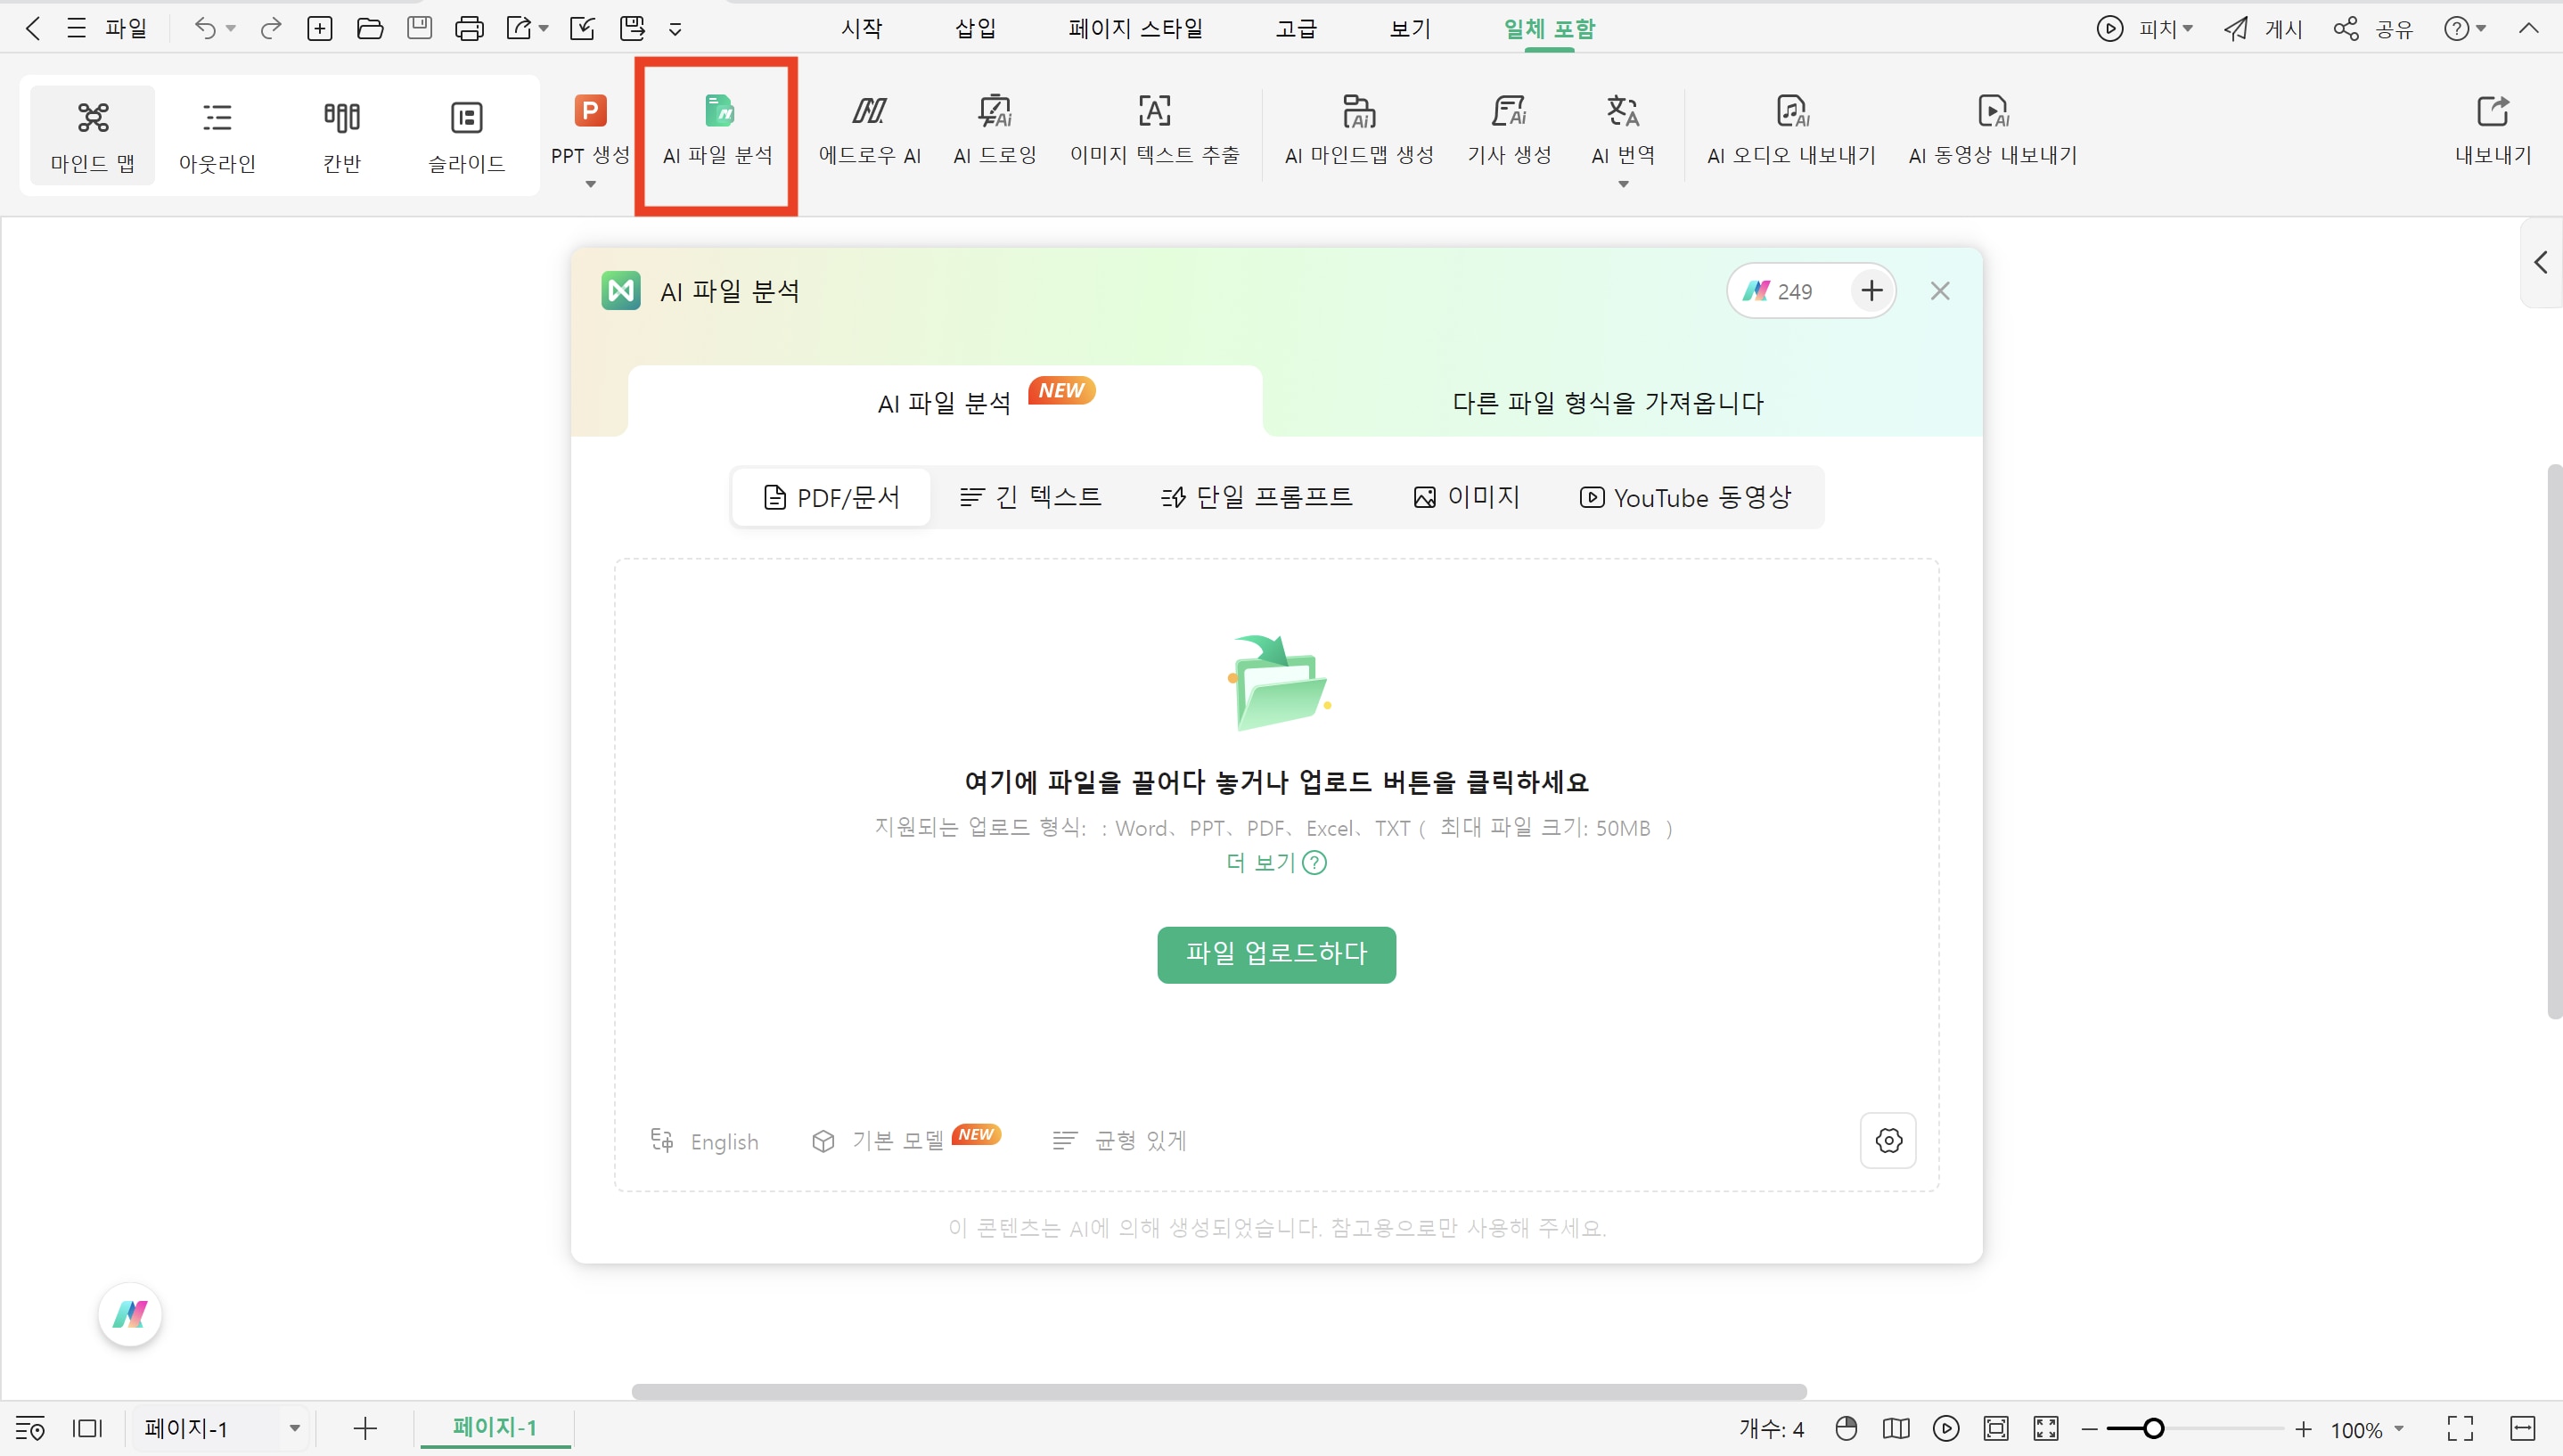Open the 페이지-1 page dropdown
Image resolution: width=2563 pixels, height=1456 pixels.
click(293, 1428)
